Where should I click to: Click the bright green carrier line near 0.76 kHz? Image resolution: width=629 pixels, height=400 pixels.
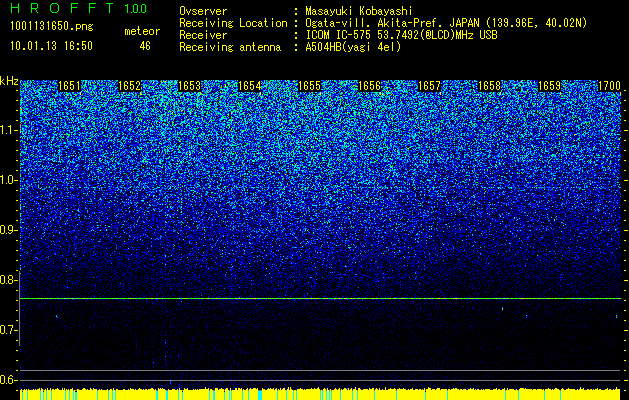[320, 298]
